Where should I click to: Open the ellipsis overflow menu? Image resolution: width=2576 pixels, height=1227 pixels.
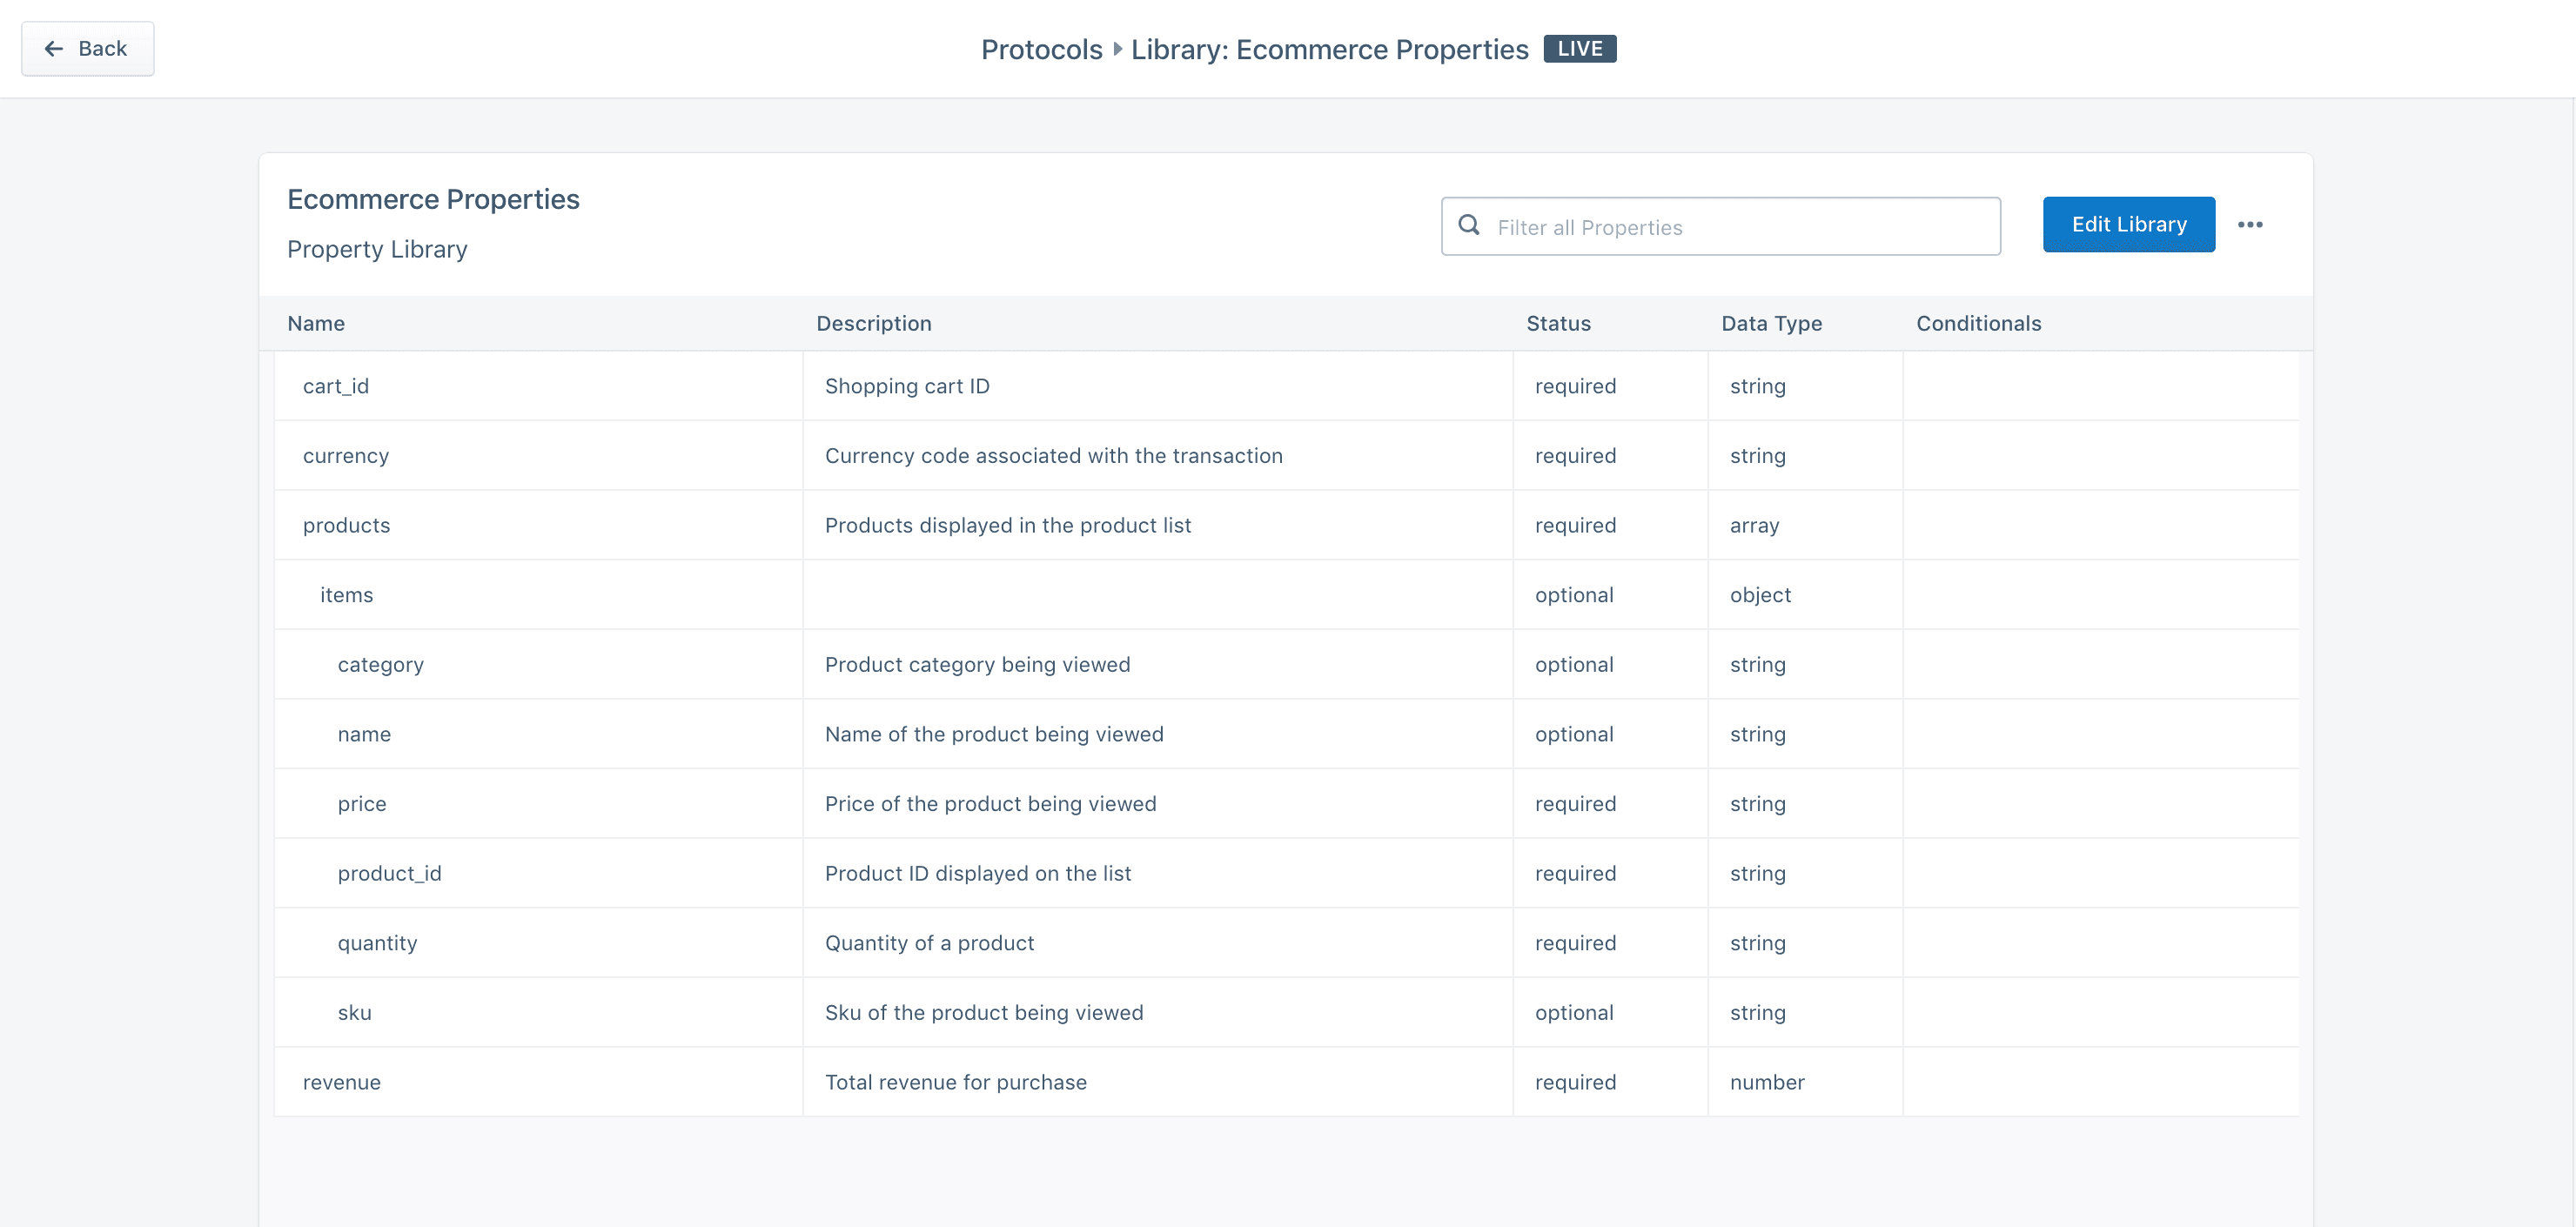2251,224
